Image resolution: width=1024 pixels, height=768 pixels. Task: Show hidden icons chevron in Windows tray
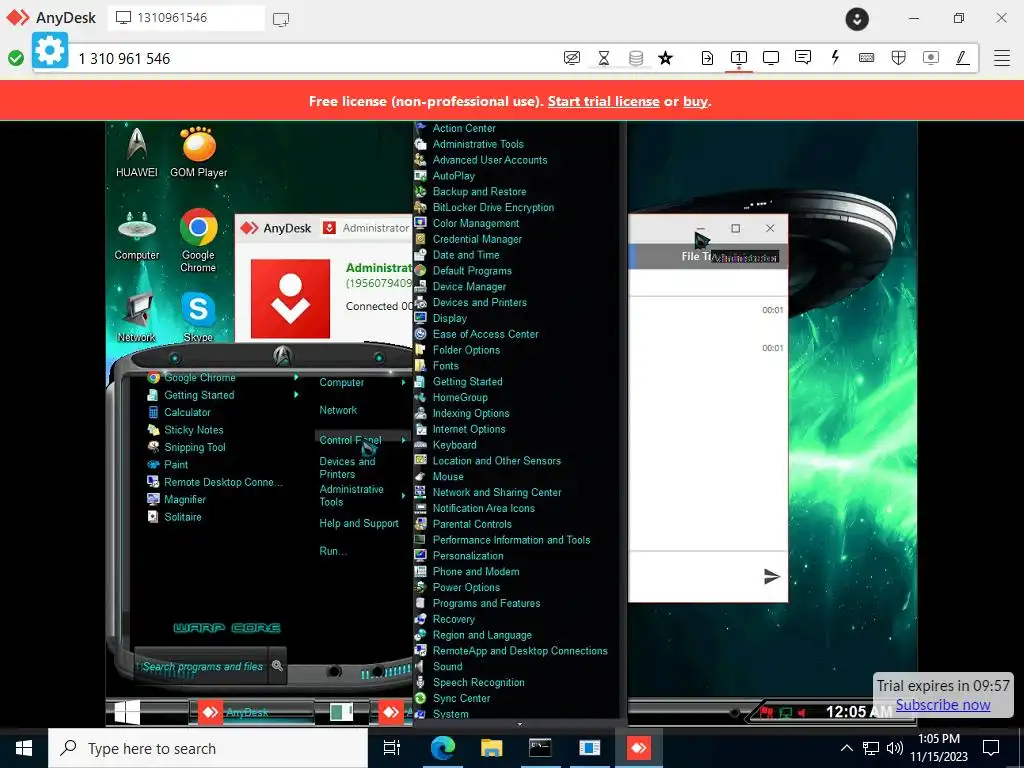point(846,748)
